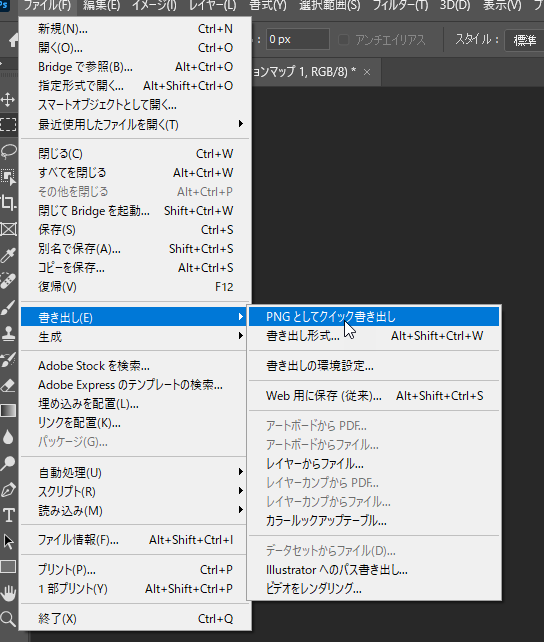This screenshot has height=642, width=544.
Task: Toggle the アンチエイリアス checkbox
Action: pos(344,40)
